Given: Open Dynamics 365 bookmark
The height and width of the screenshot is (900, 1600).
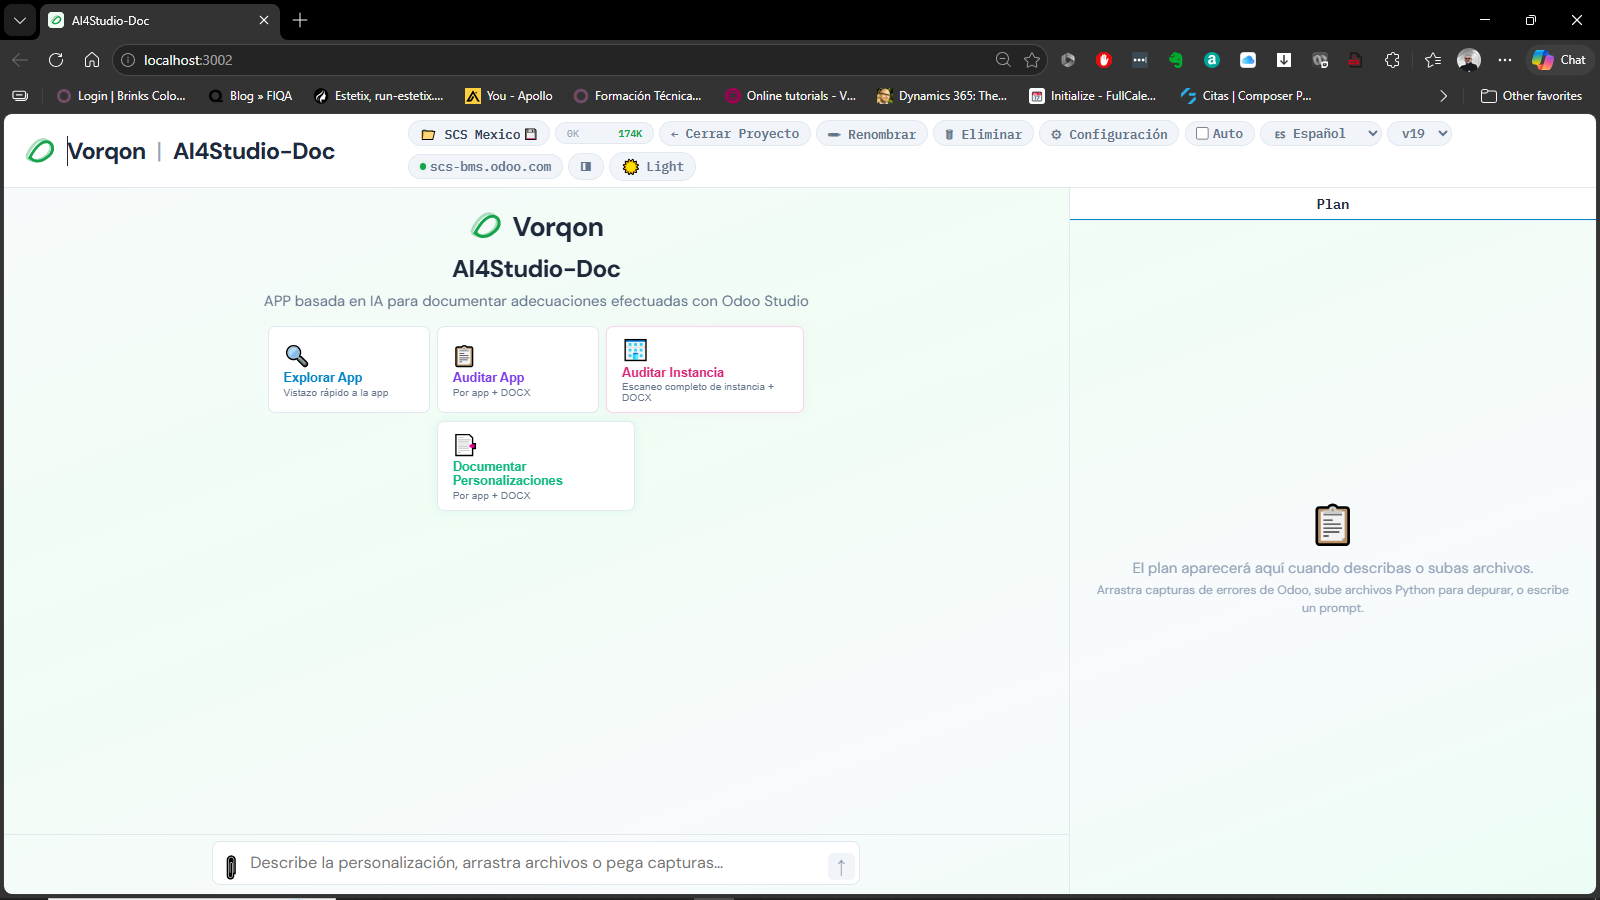Looking at the screenshot, I should (x=942, y=96).
